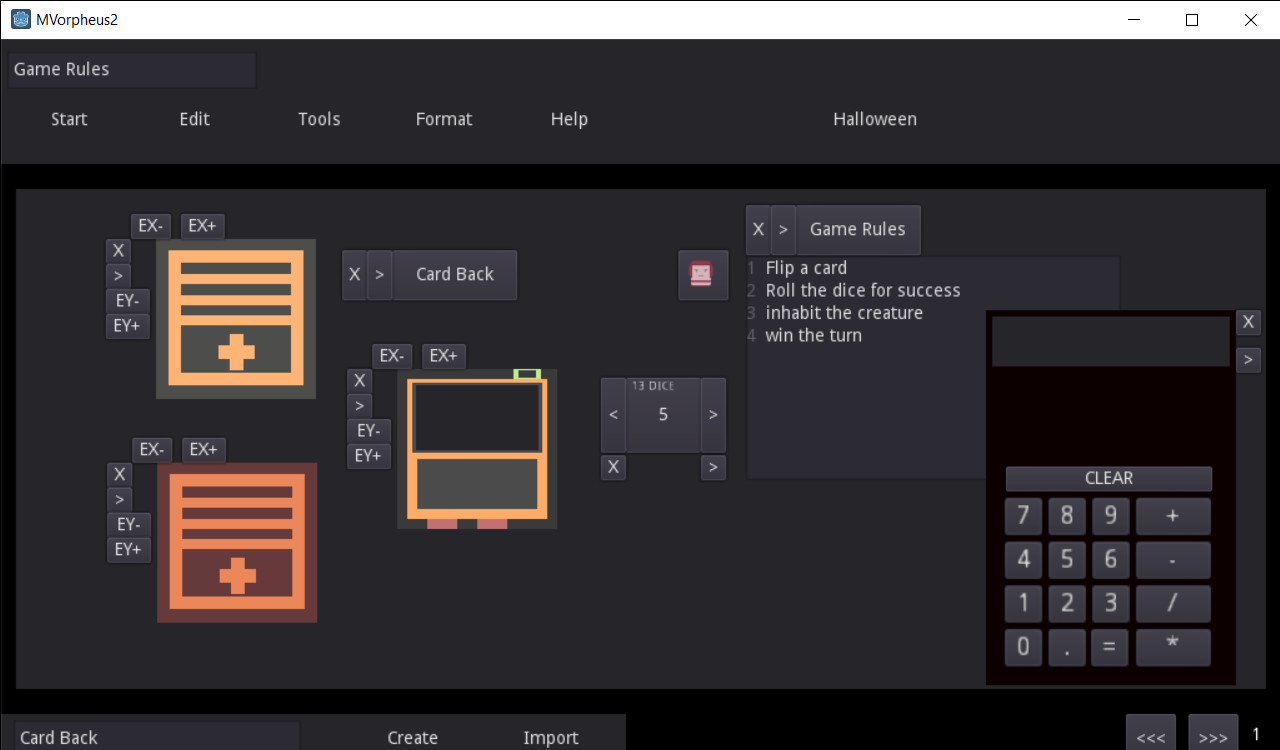
Task: Click the >>> page navigation button
Action: tap(1212, 737)
